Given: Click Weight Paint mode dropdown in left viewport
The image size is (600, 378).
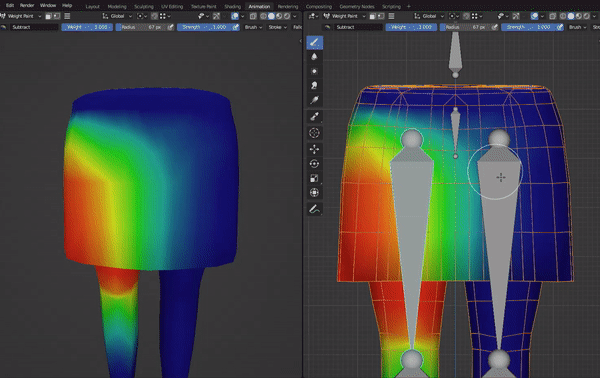Looking at the screenshot, I should (21, 16).
